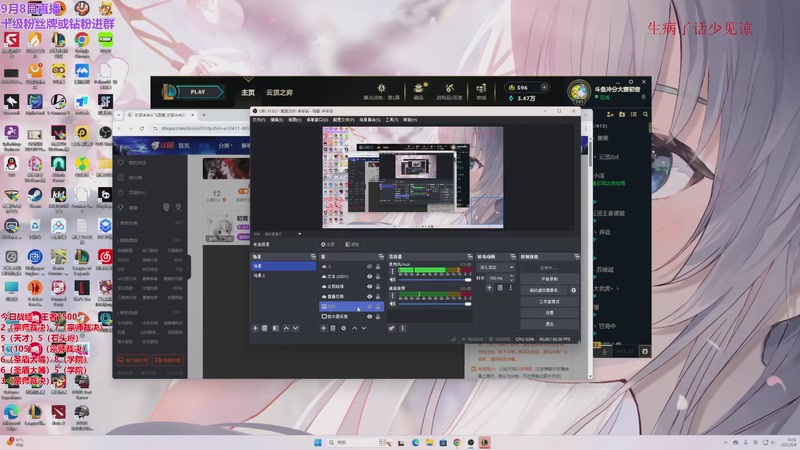Move scene down with down arrow
The image size is (800, 450).
point(295,328)
